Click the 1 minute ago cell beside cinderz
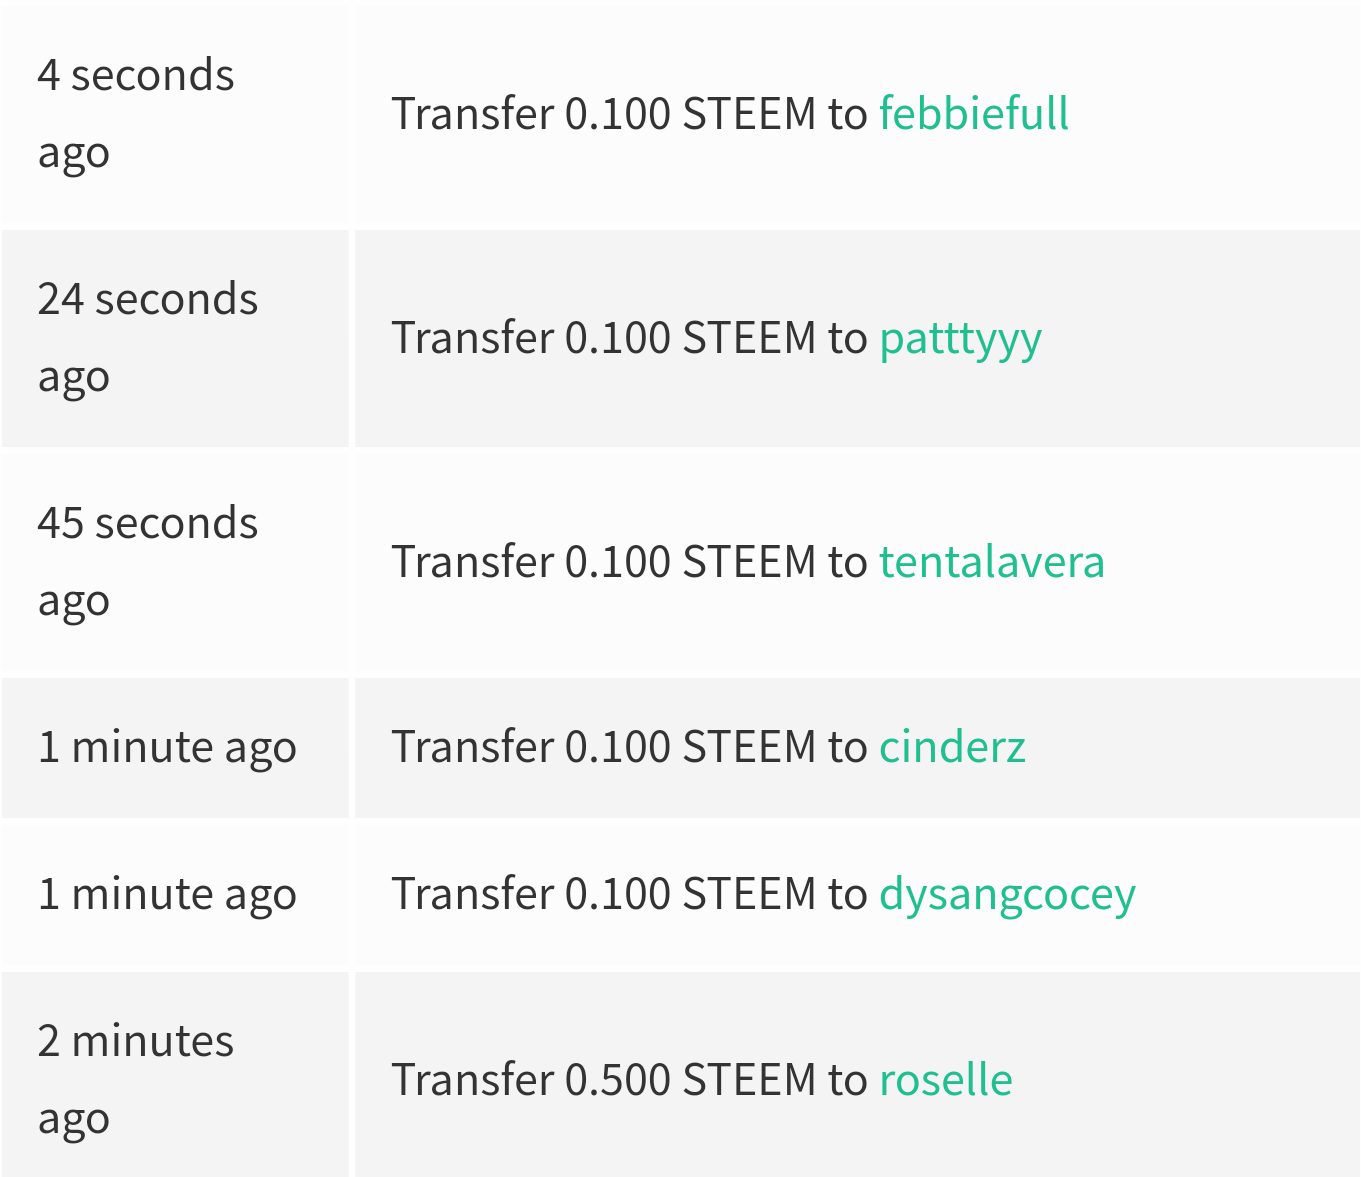1361x1177 pixels. (x=175, y=748)
